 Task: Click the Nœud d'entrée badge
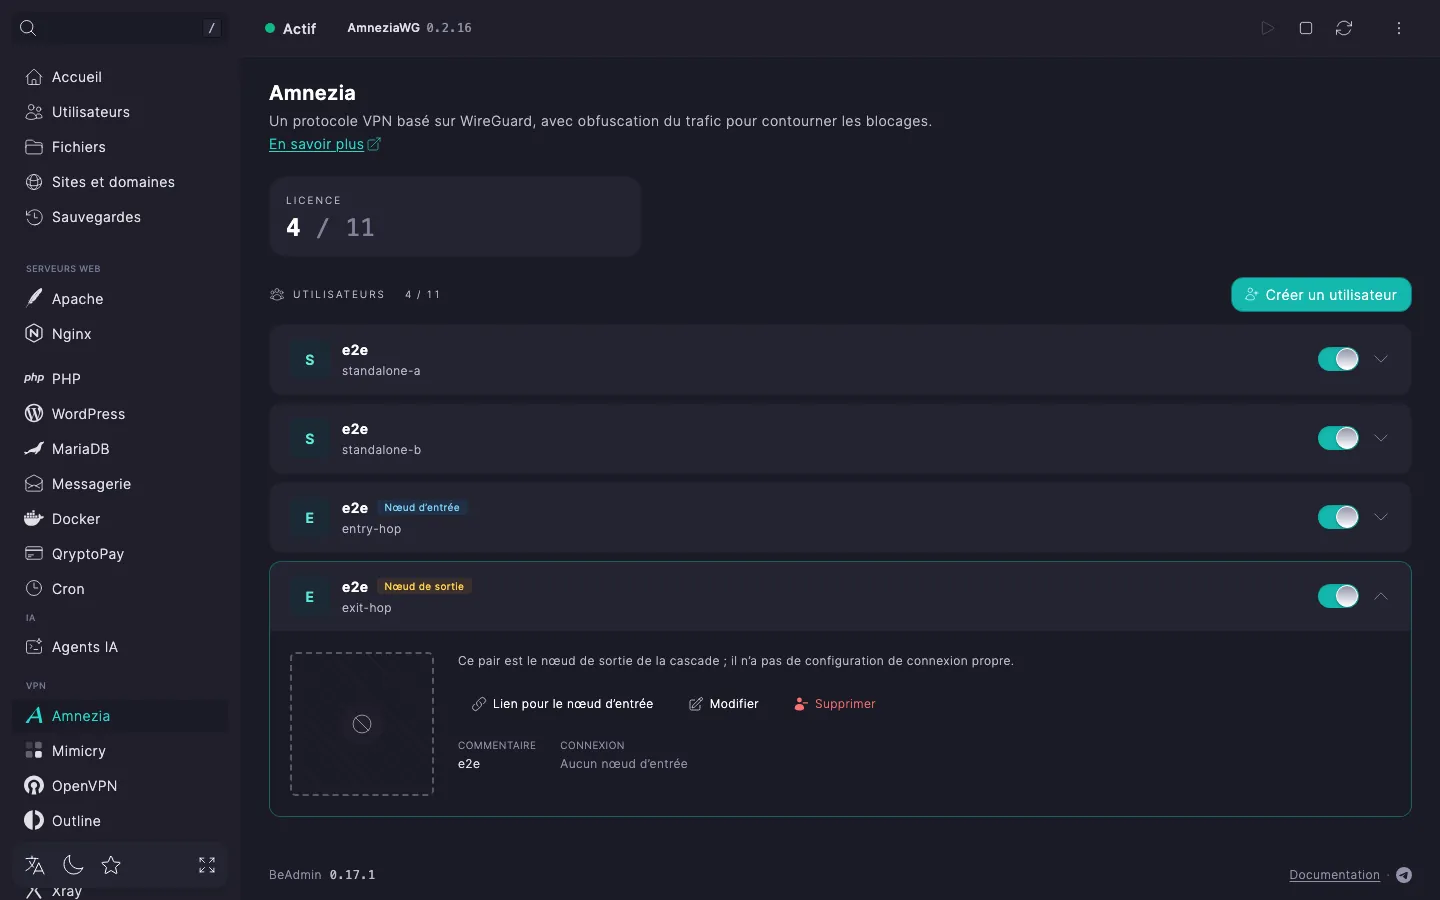coord(422,508)
